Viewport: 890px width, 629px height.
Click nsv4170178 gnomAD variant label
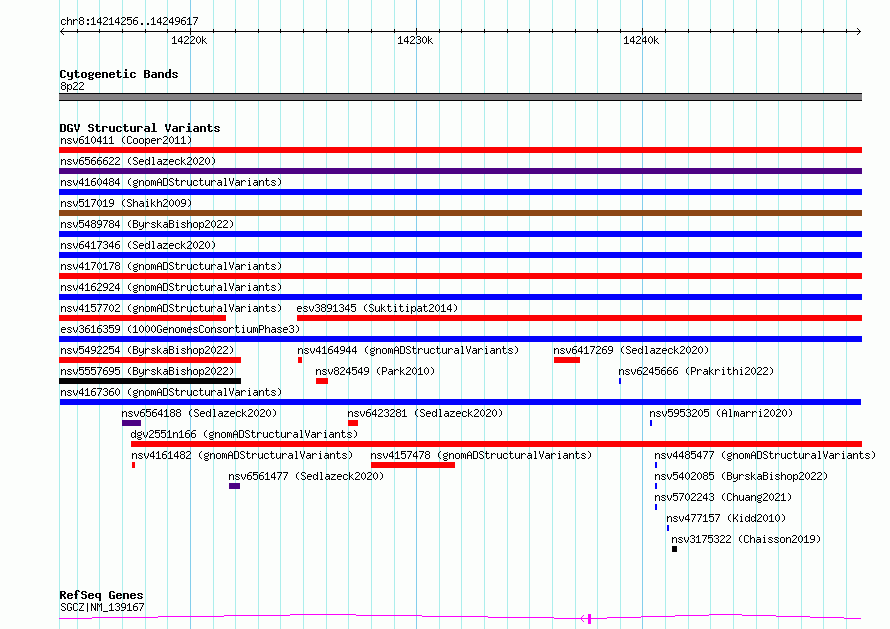click(x=171, y=266)
